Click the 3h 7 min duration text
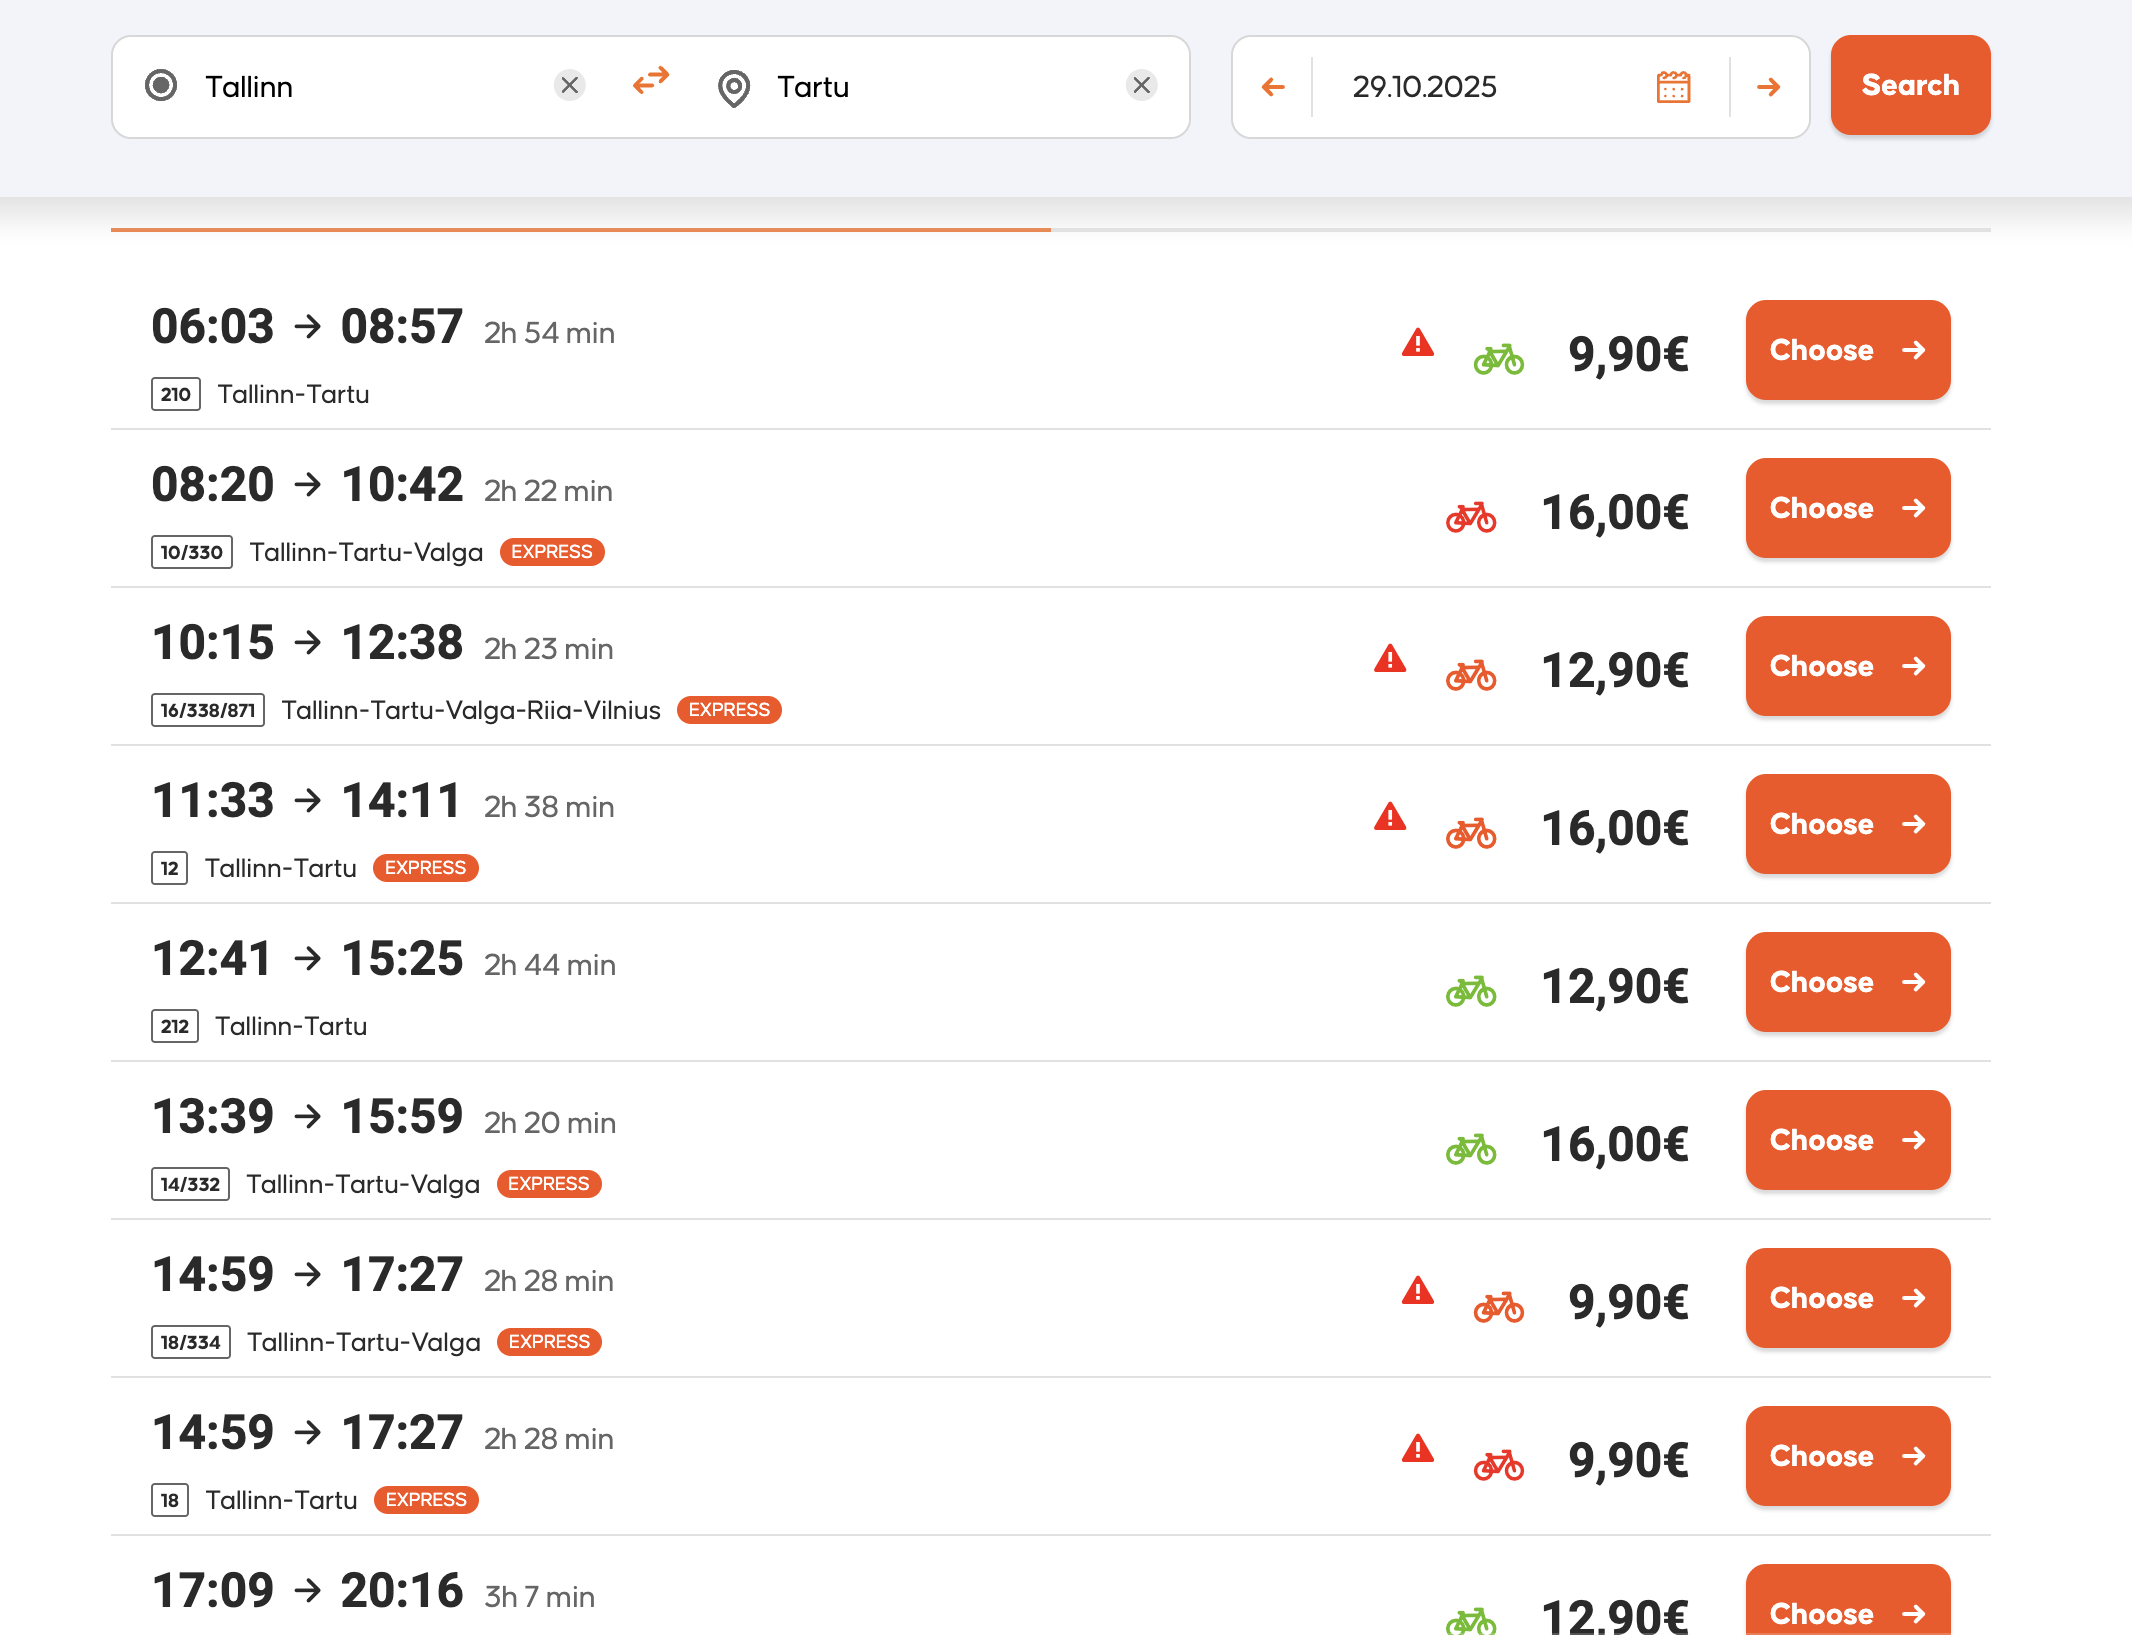Screen dimensions: 2132x1635 coord(540,1597)
